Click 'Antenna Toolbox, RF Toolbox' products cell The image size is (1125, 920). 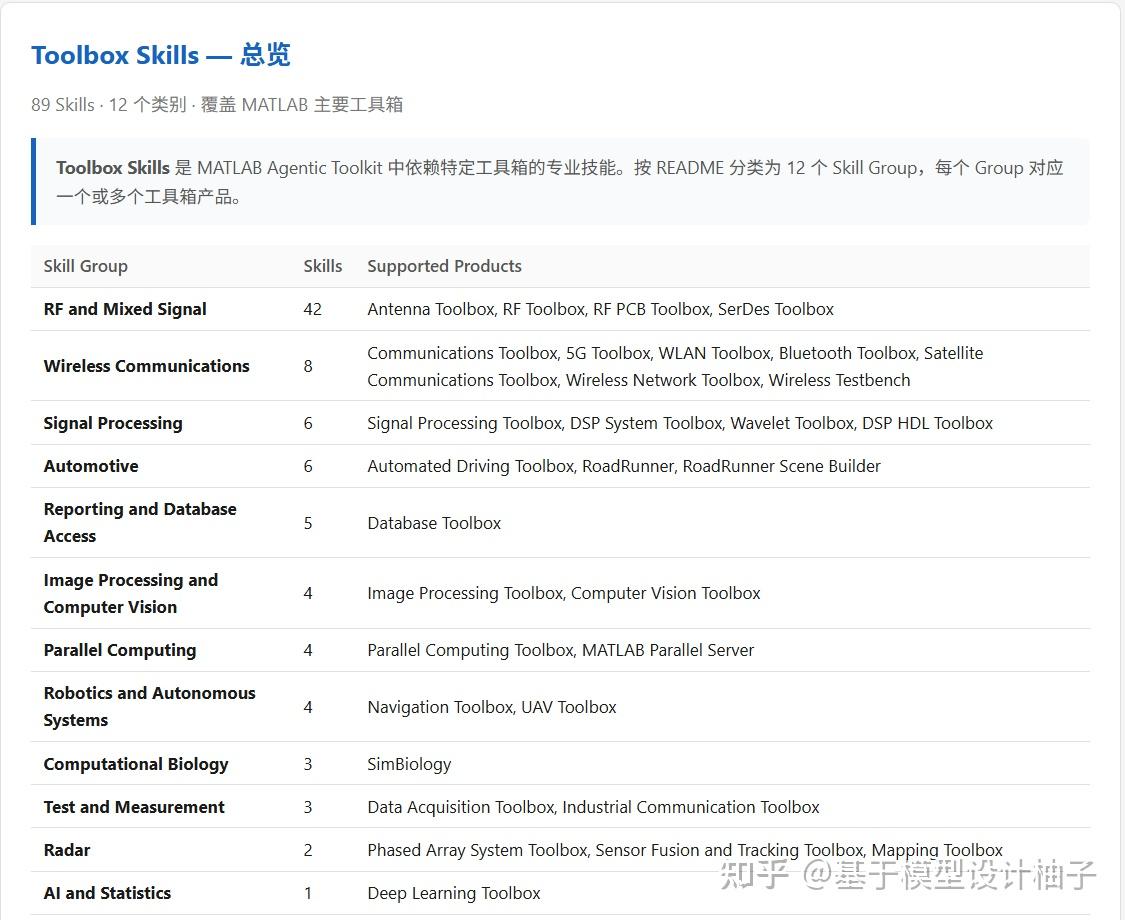coord(601,309)
